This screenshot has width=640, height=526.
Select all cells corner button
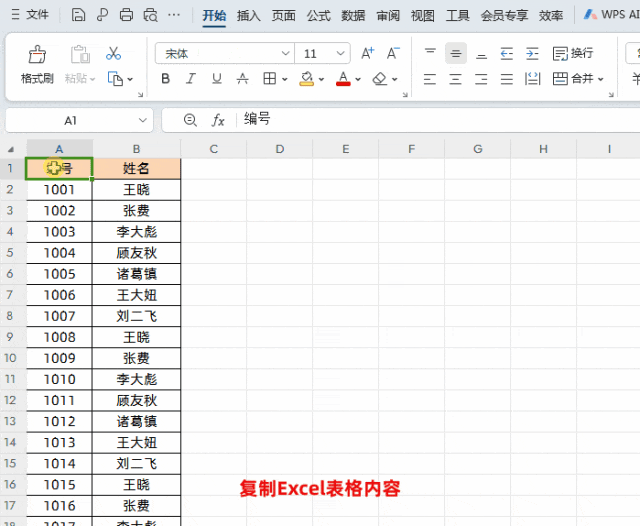tap(11, 149)
